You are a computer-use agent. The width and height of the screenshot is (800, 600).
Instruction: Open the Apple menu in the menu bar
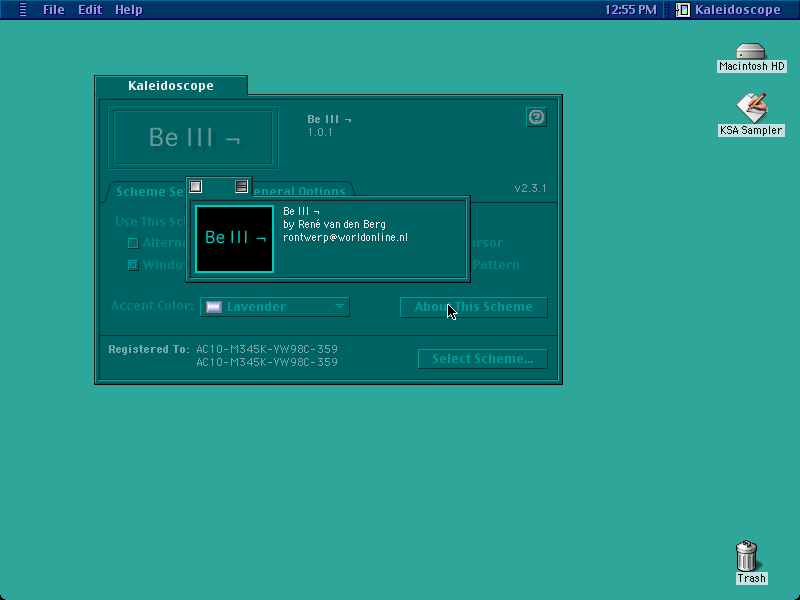pos(22,10)
